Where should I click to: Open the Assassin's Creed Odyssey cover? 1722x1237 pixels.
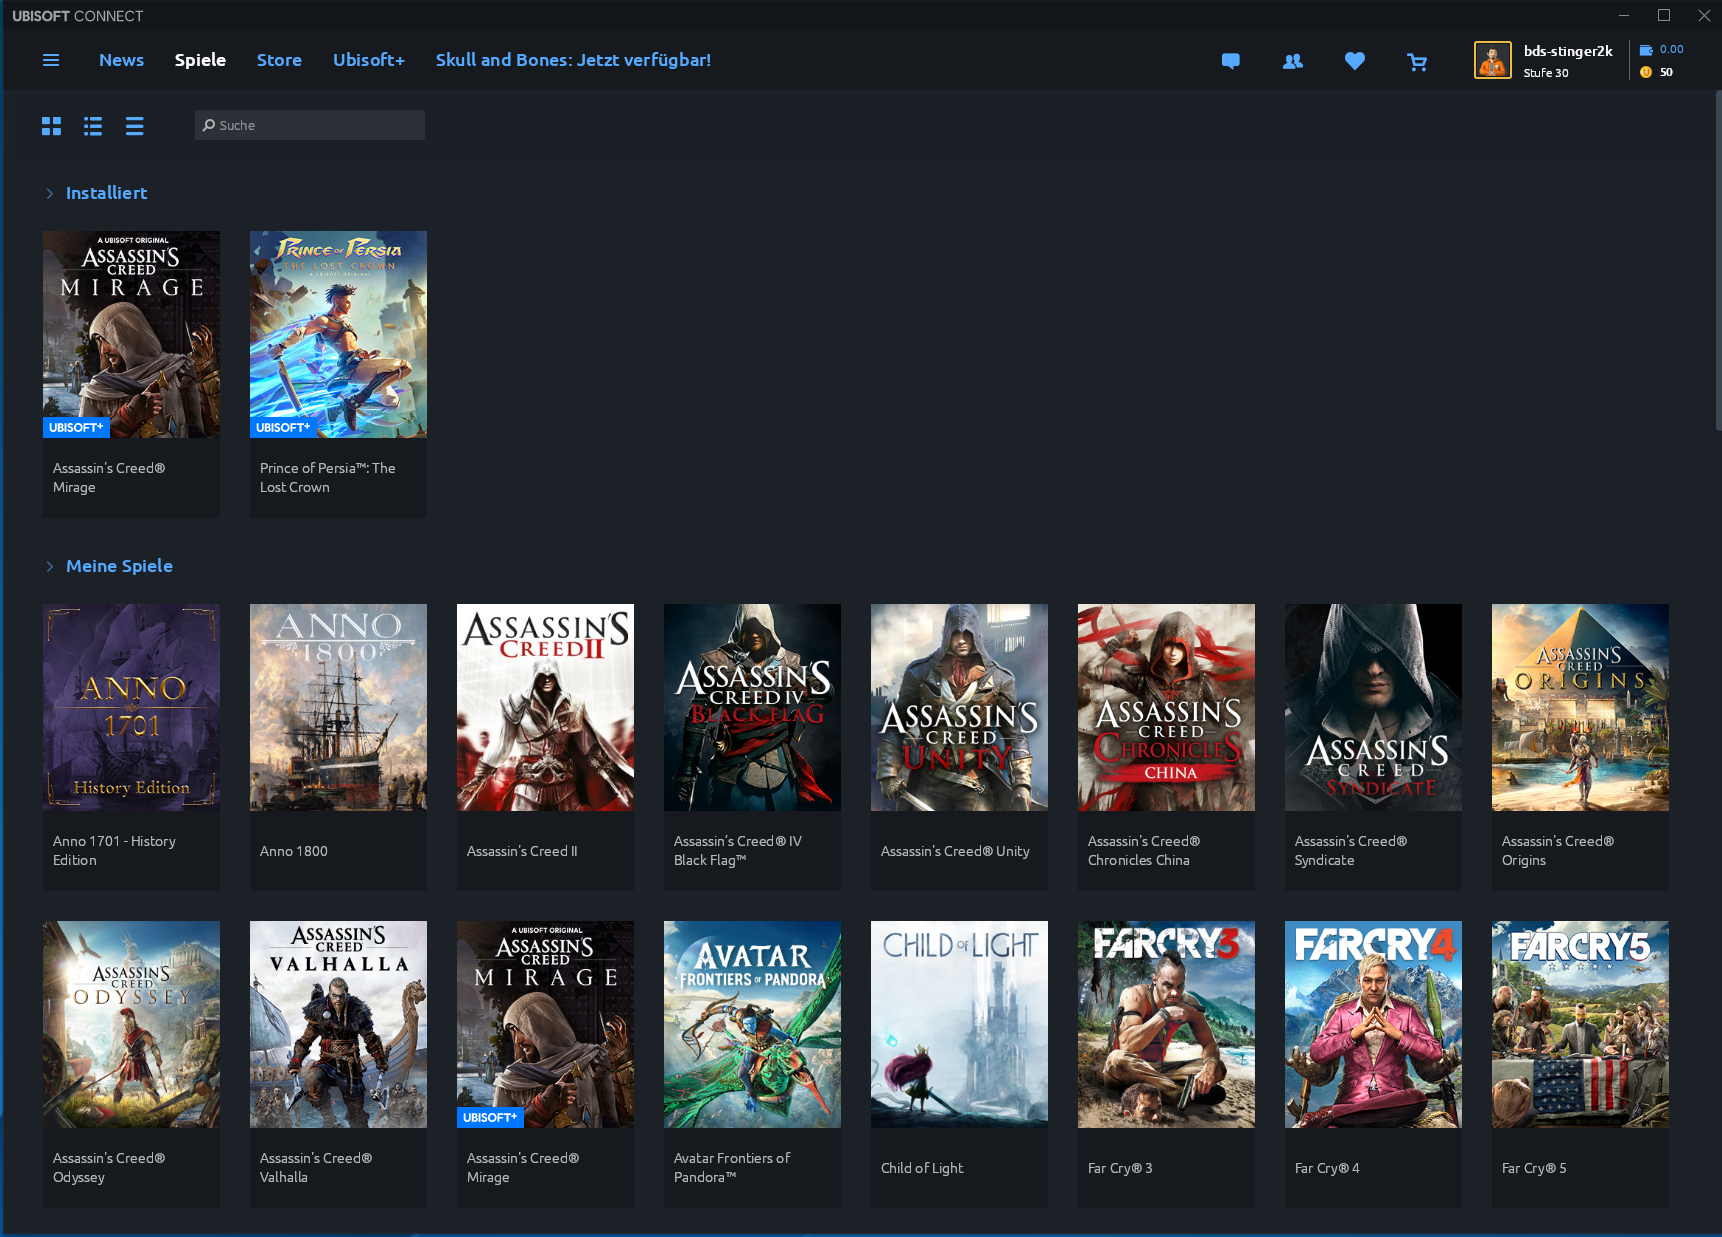click(131, 1024)
